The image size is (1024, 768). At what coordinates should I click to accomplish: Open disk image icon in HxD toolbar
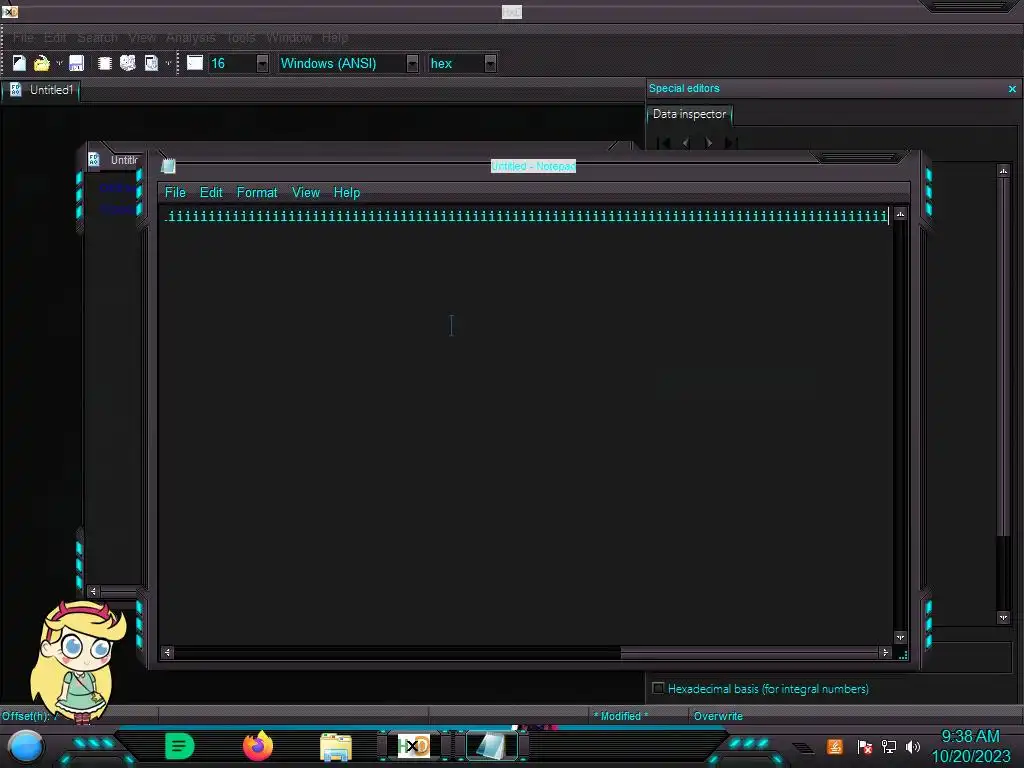(151, 63)
